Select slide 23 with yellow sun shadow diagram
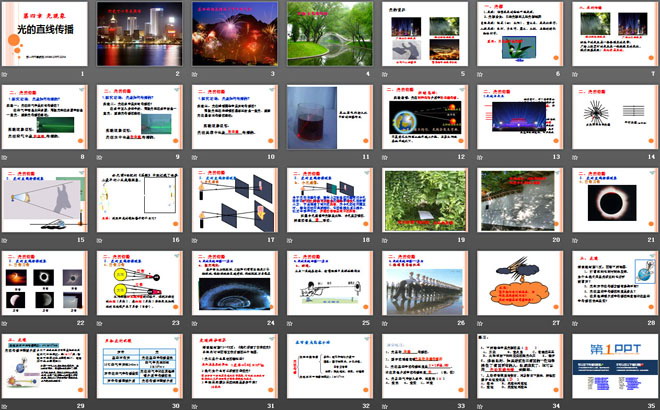 point(140,283)
